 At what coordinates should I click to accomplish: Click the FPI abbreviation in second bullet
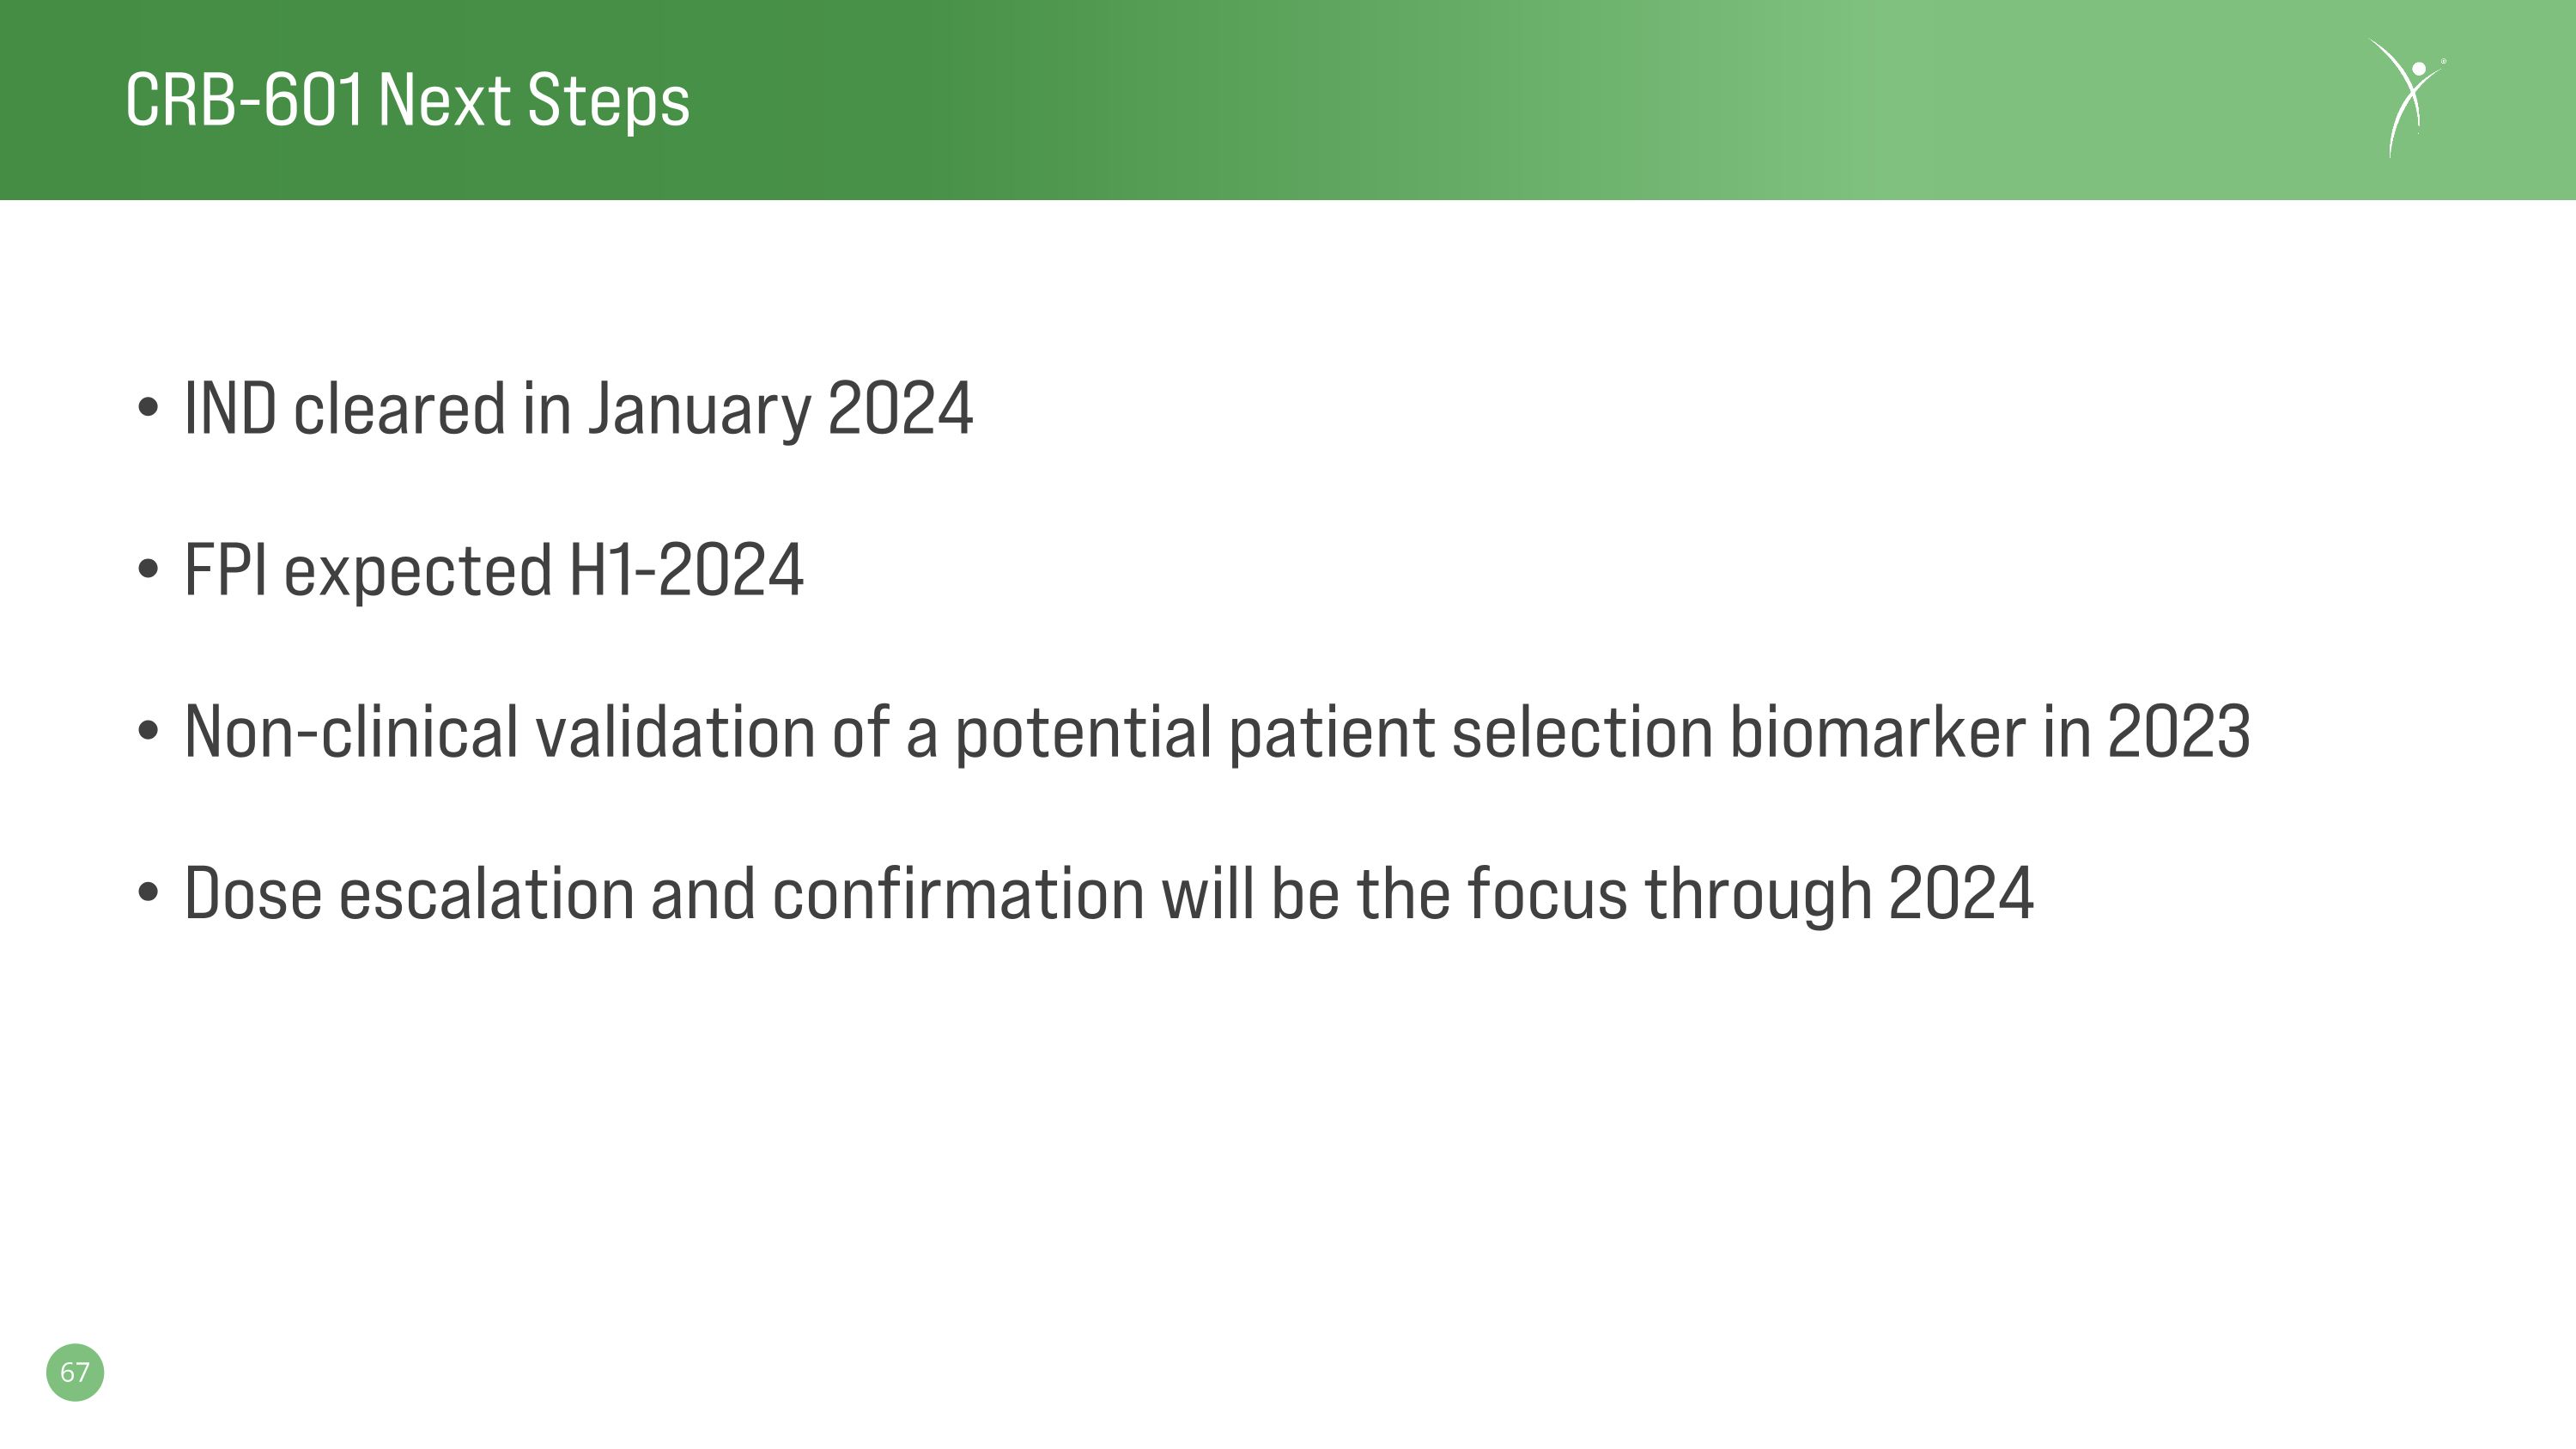tap(226, 570)
